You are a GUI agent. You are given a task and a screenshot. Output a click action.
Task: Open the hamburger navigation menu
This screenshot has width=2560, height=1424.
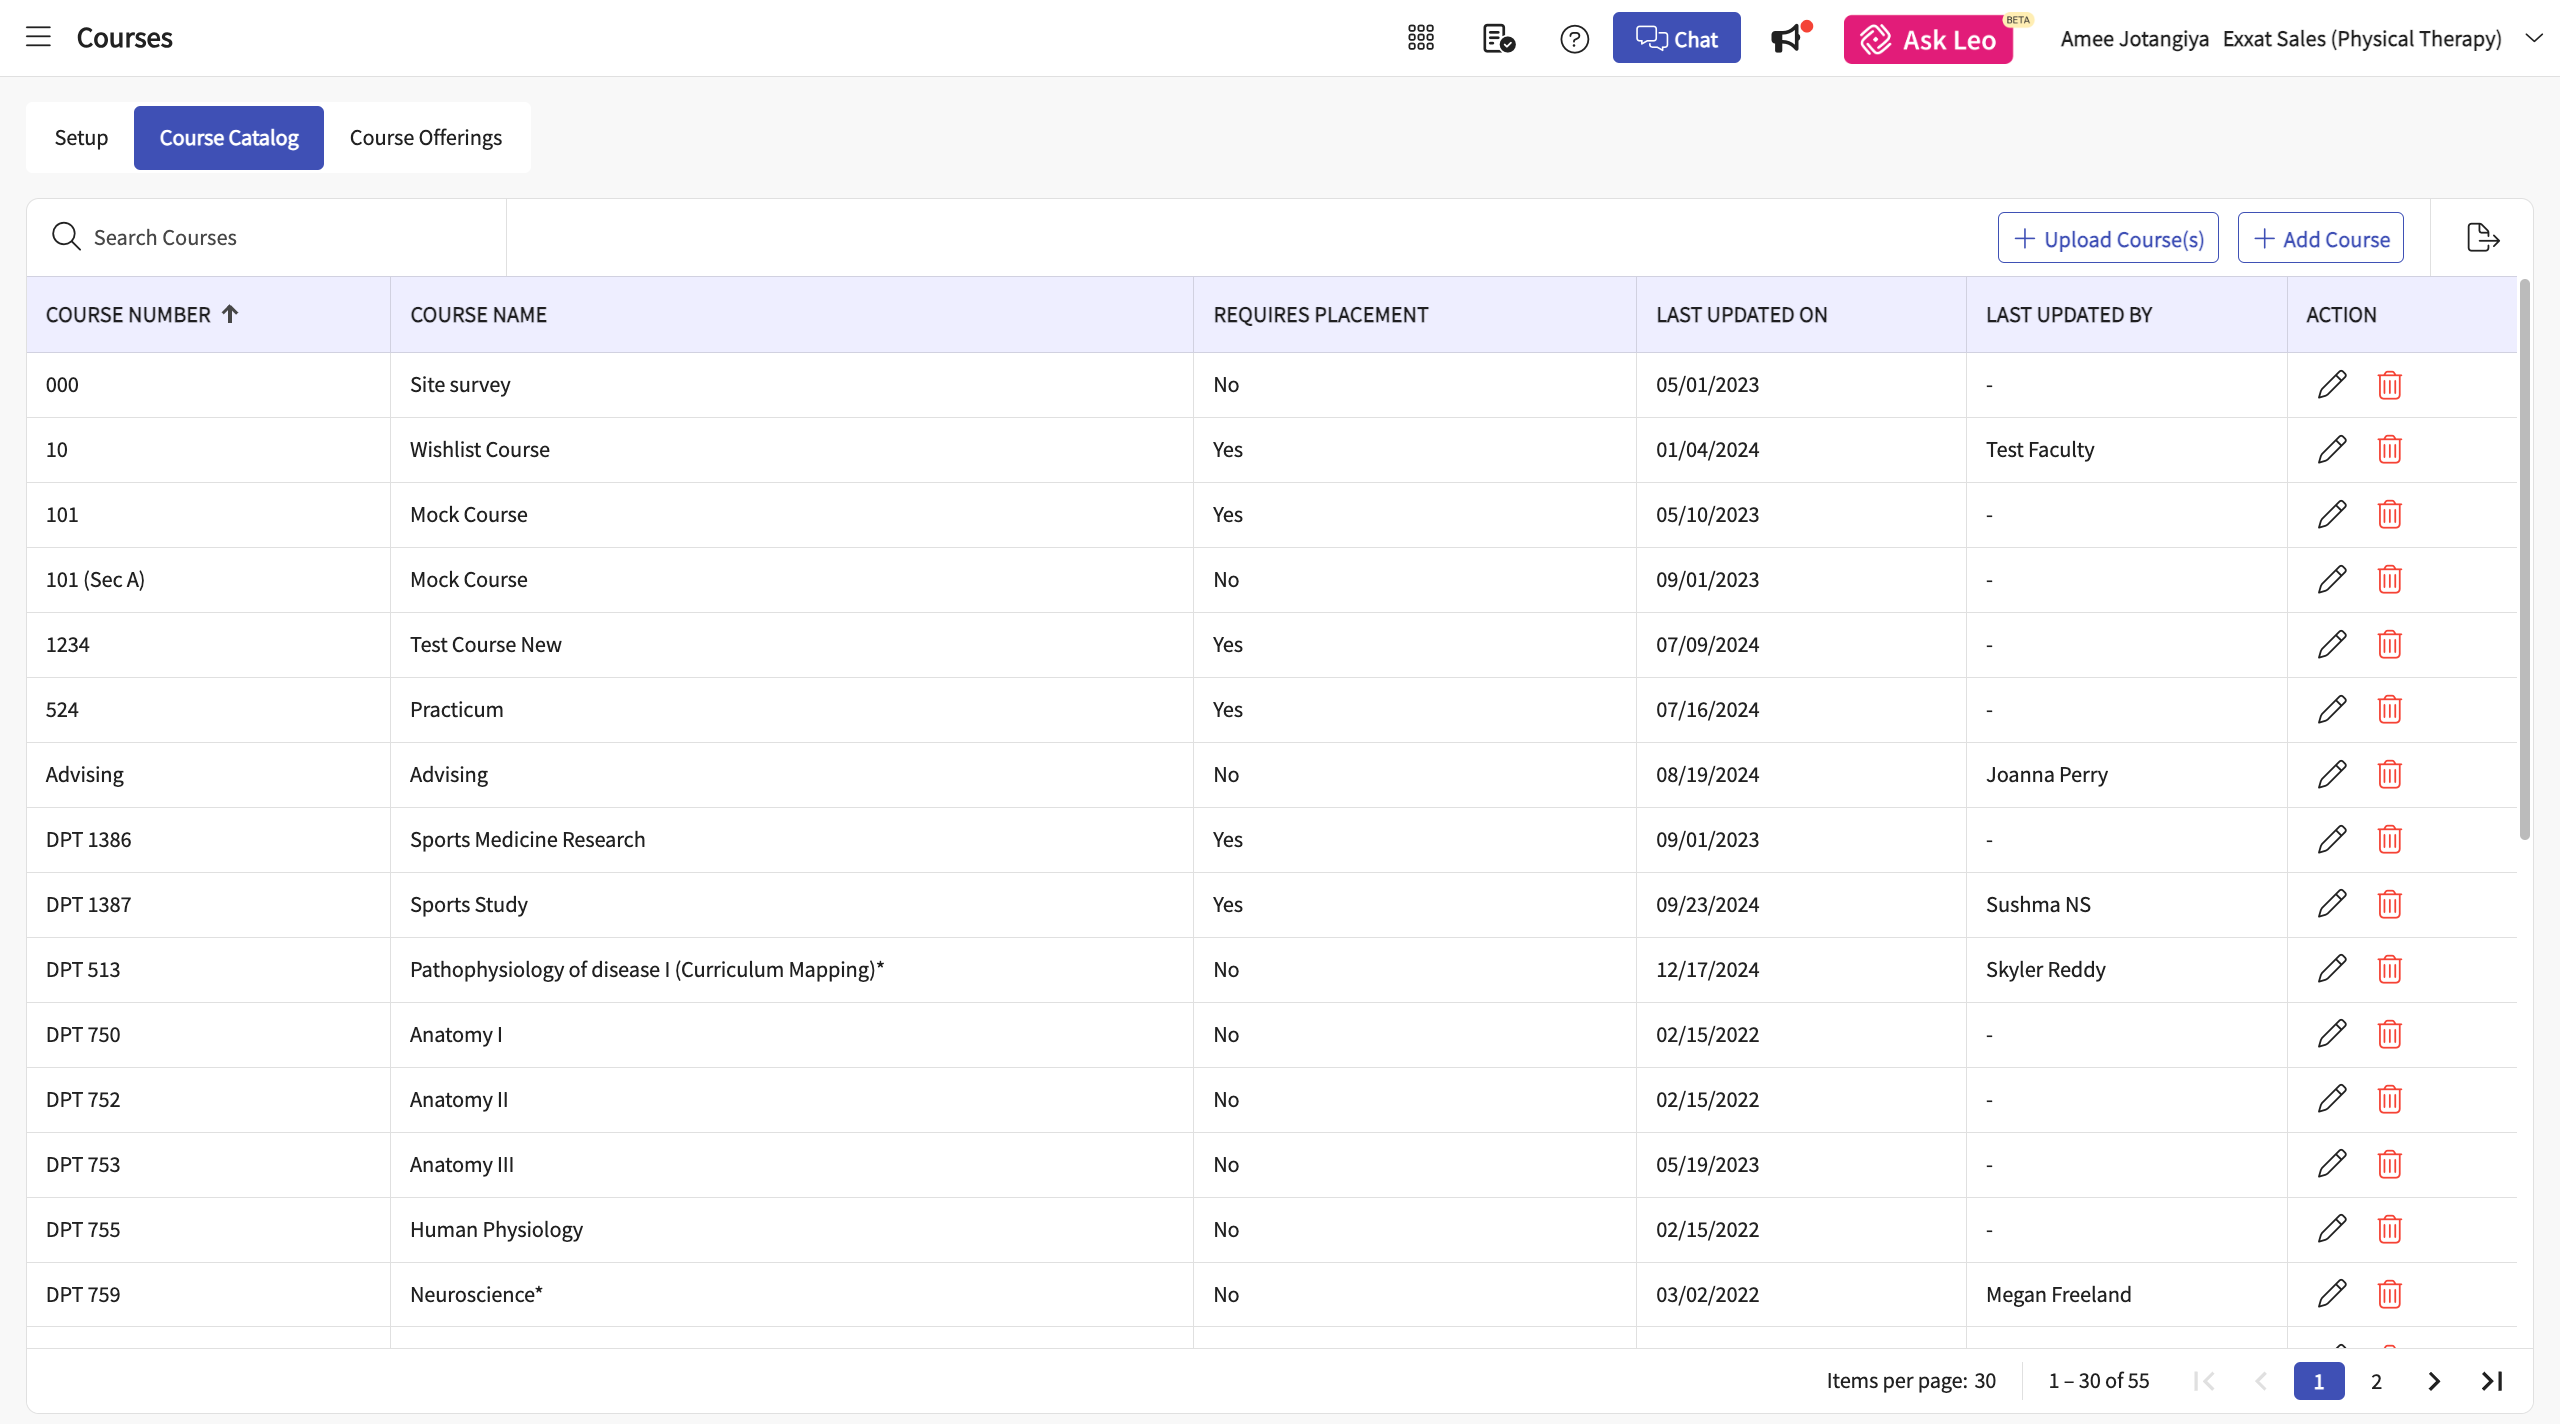[x=38, y=38]
